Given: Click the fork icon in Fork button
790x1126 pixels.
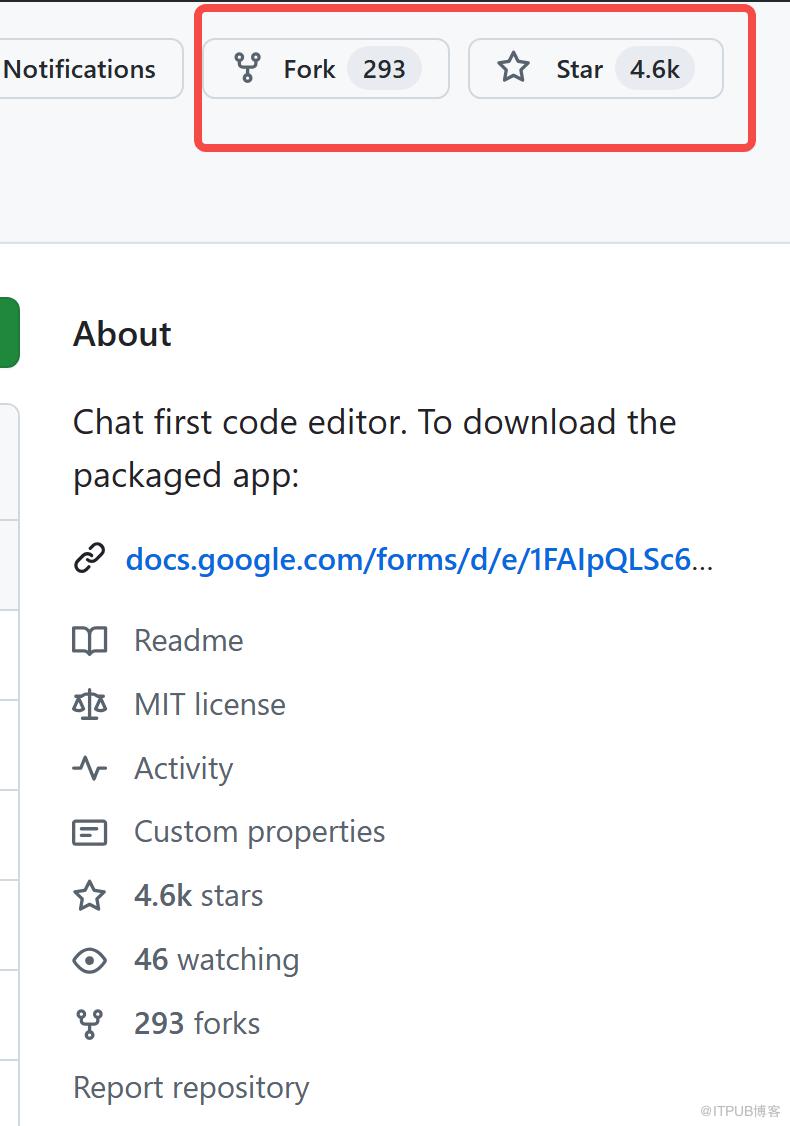Looking at the screenshot, I should coord(247,68).
